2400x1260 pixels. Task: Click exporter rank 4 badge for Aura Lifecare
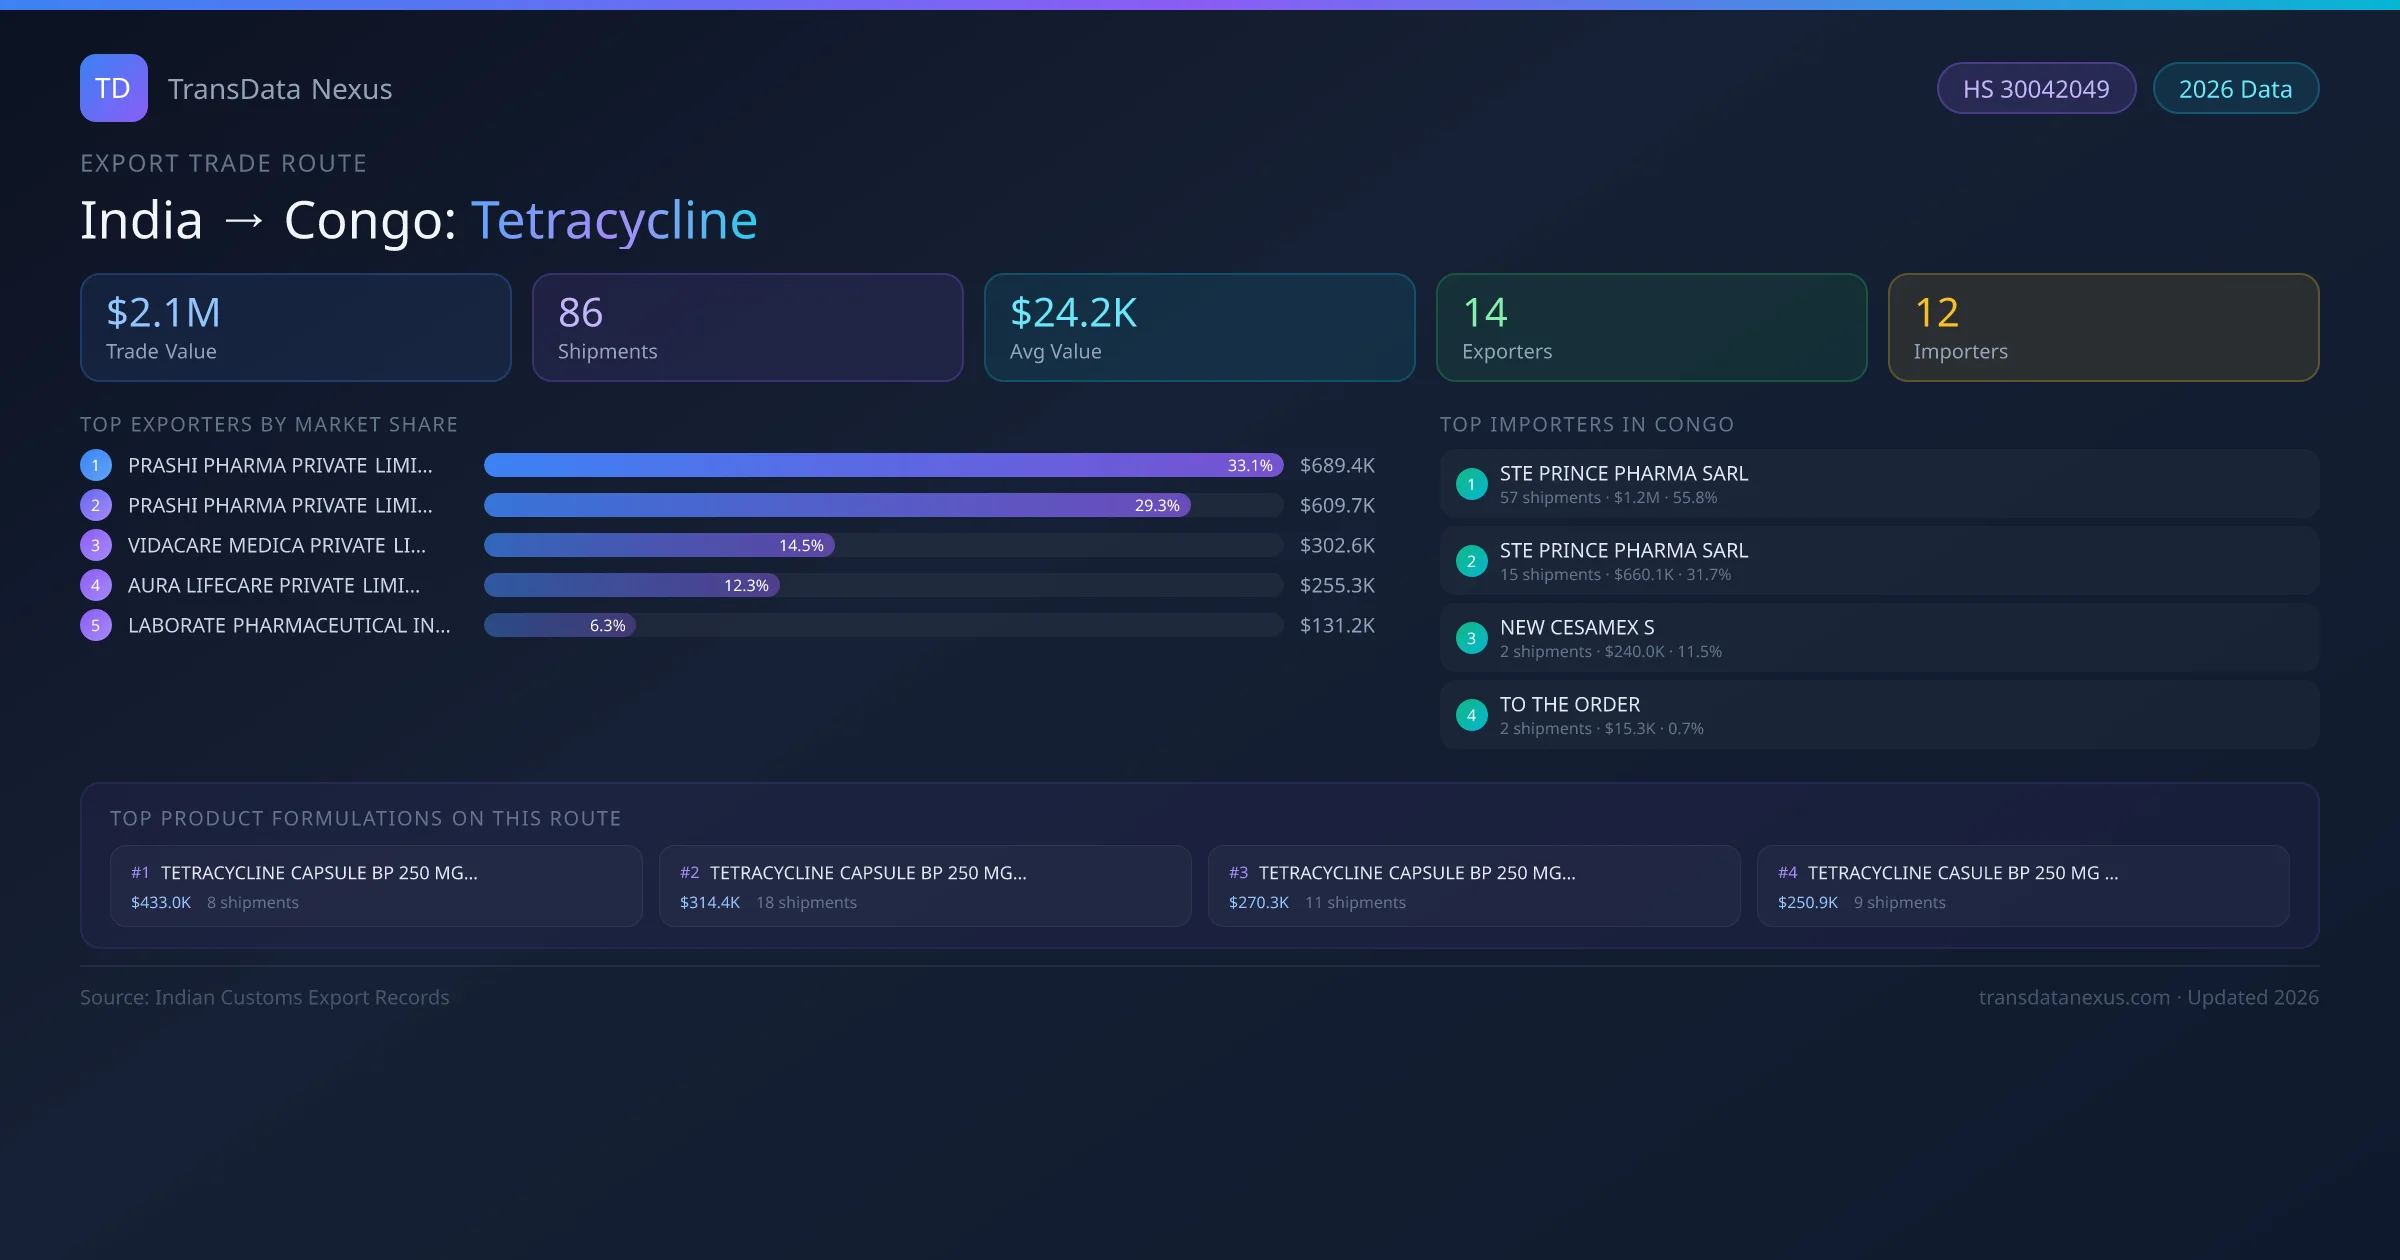coord(96,585)
